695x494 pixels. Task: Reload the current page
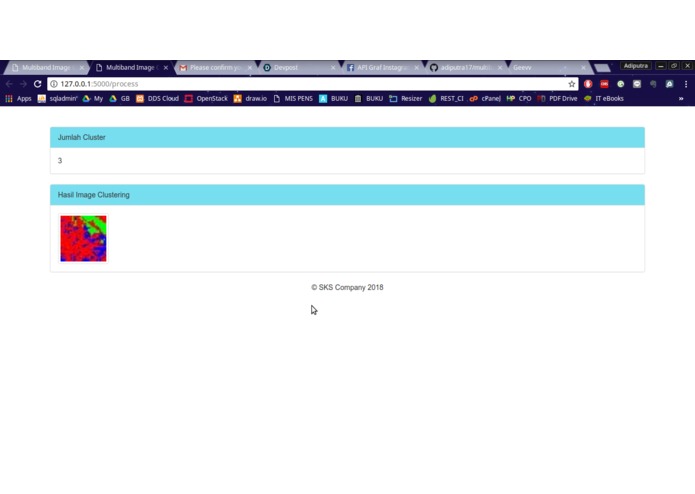click(38, 84)
